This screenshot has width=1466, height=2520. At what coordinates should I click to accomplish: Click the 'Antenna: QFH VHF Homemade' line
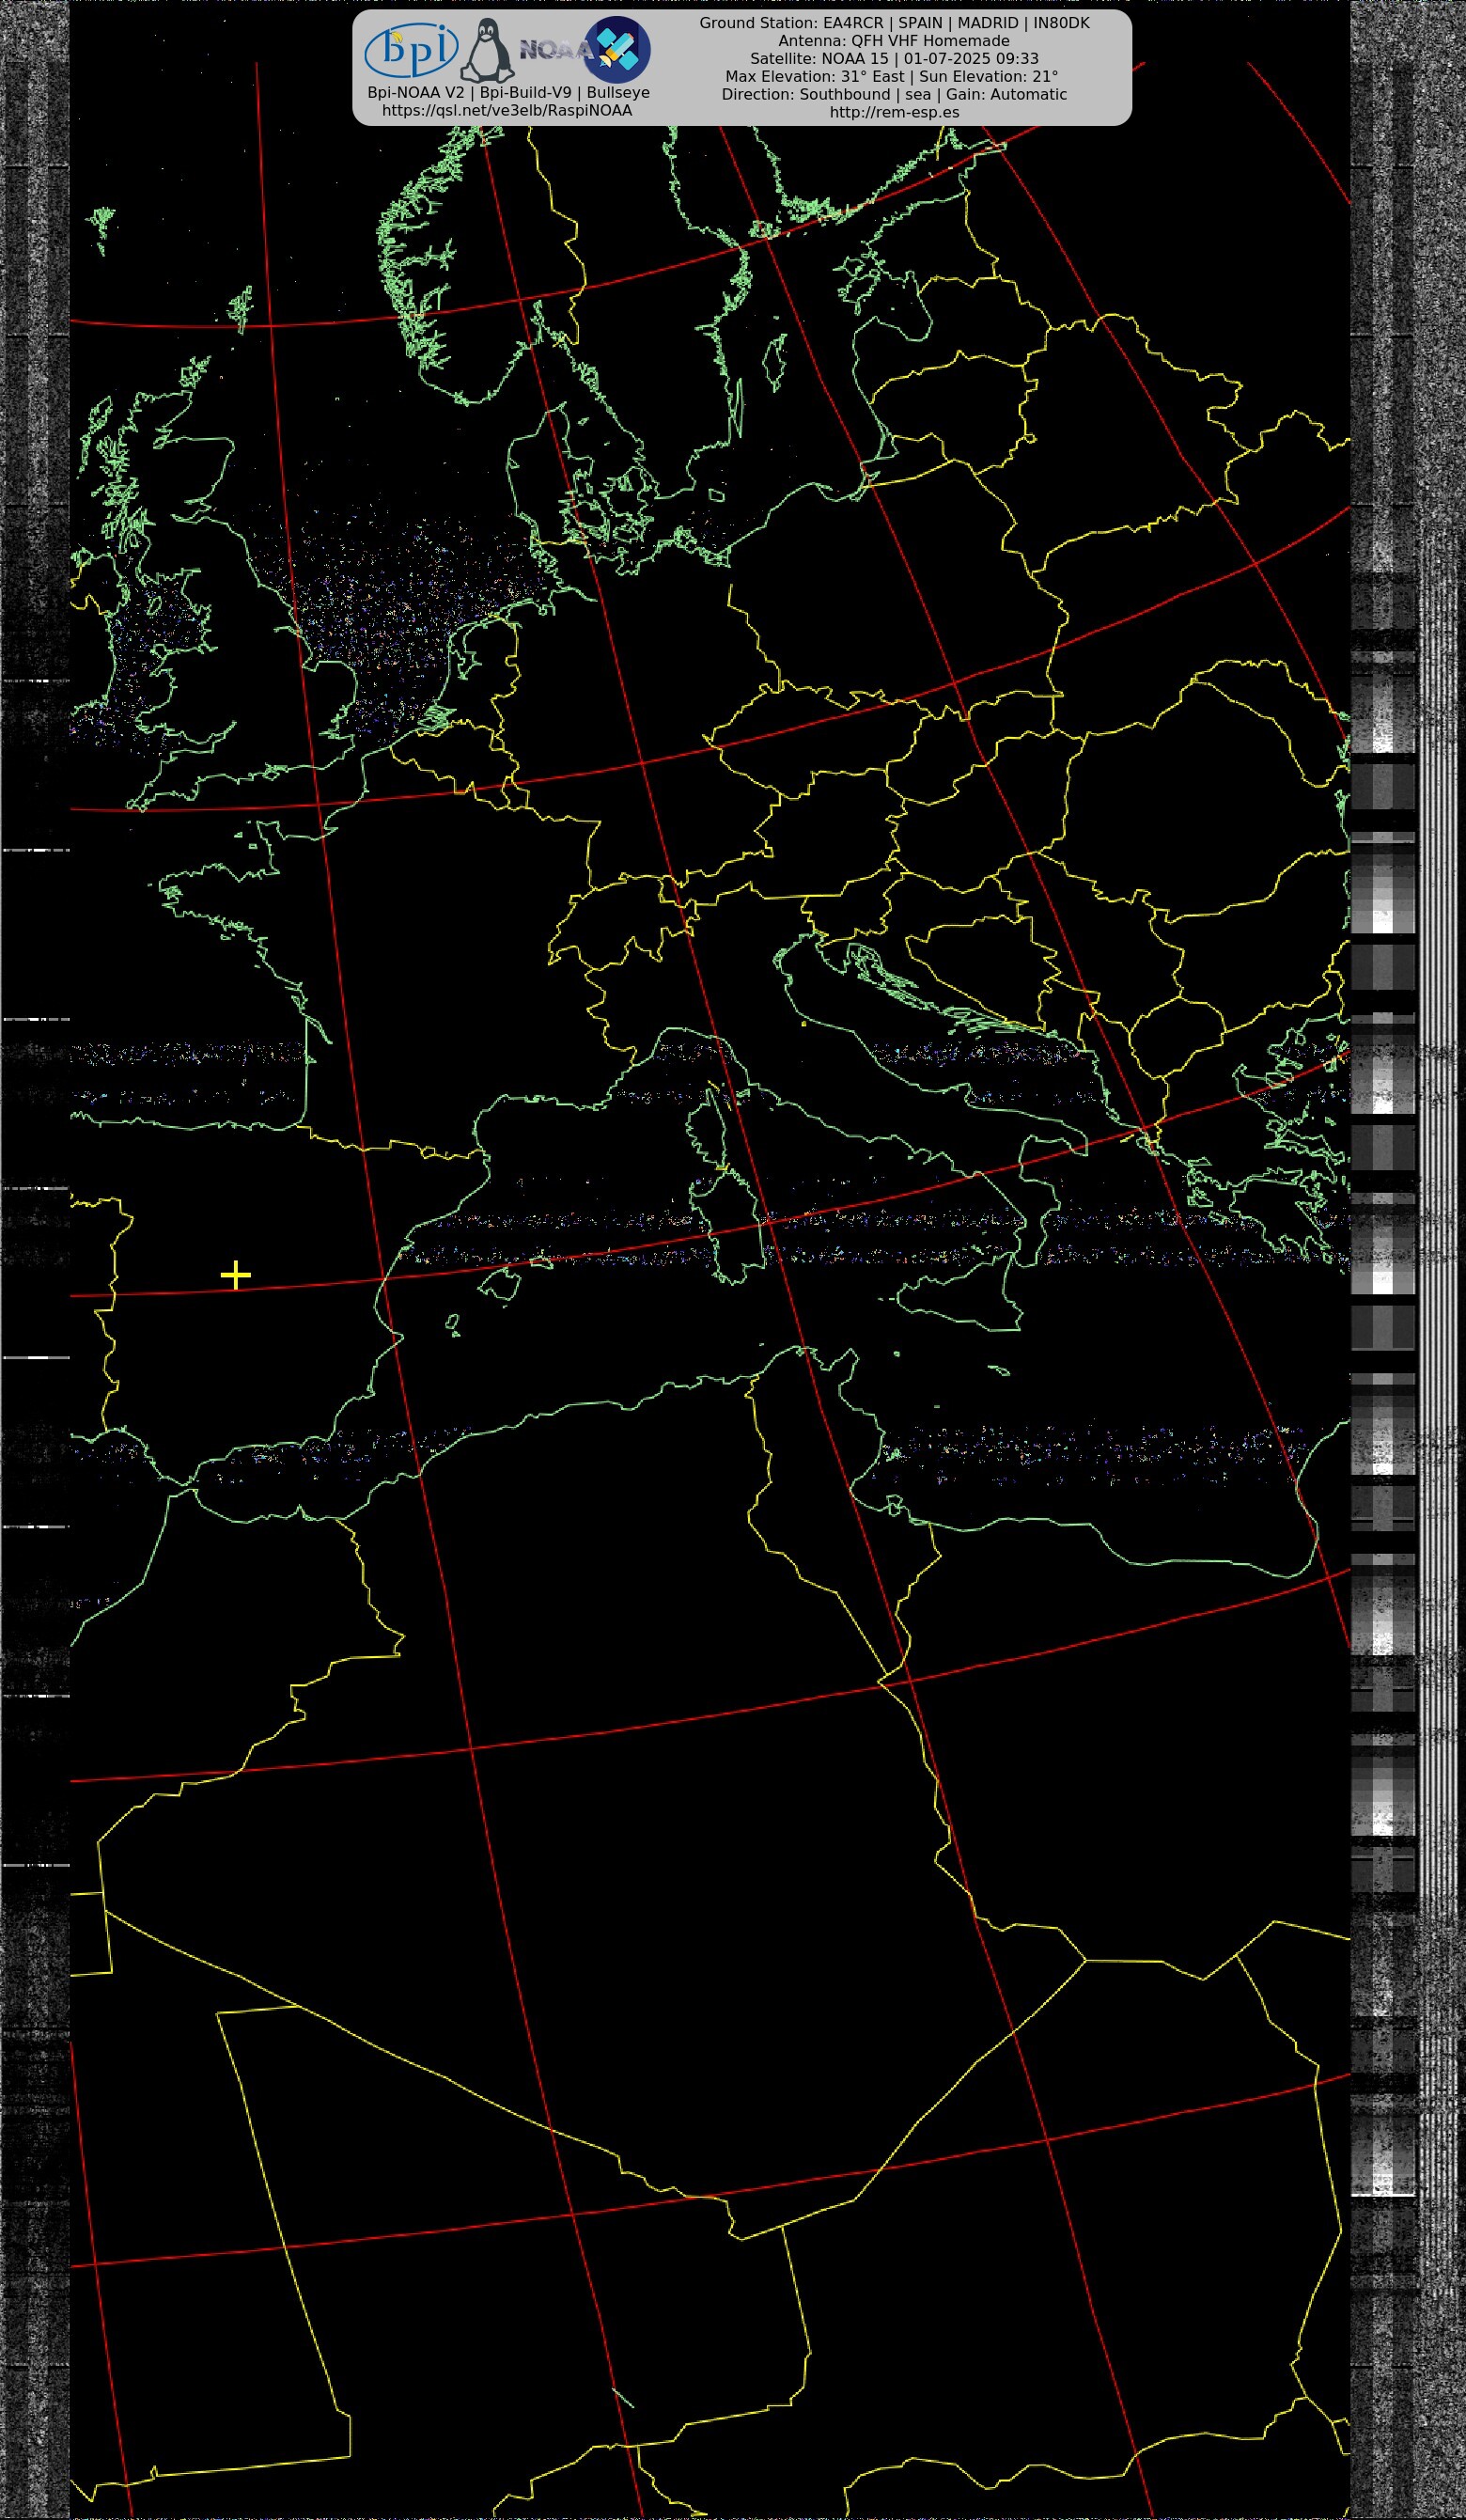click(x=894, y=41)
